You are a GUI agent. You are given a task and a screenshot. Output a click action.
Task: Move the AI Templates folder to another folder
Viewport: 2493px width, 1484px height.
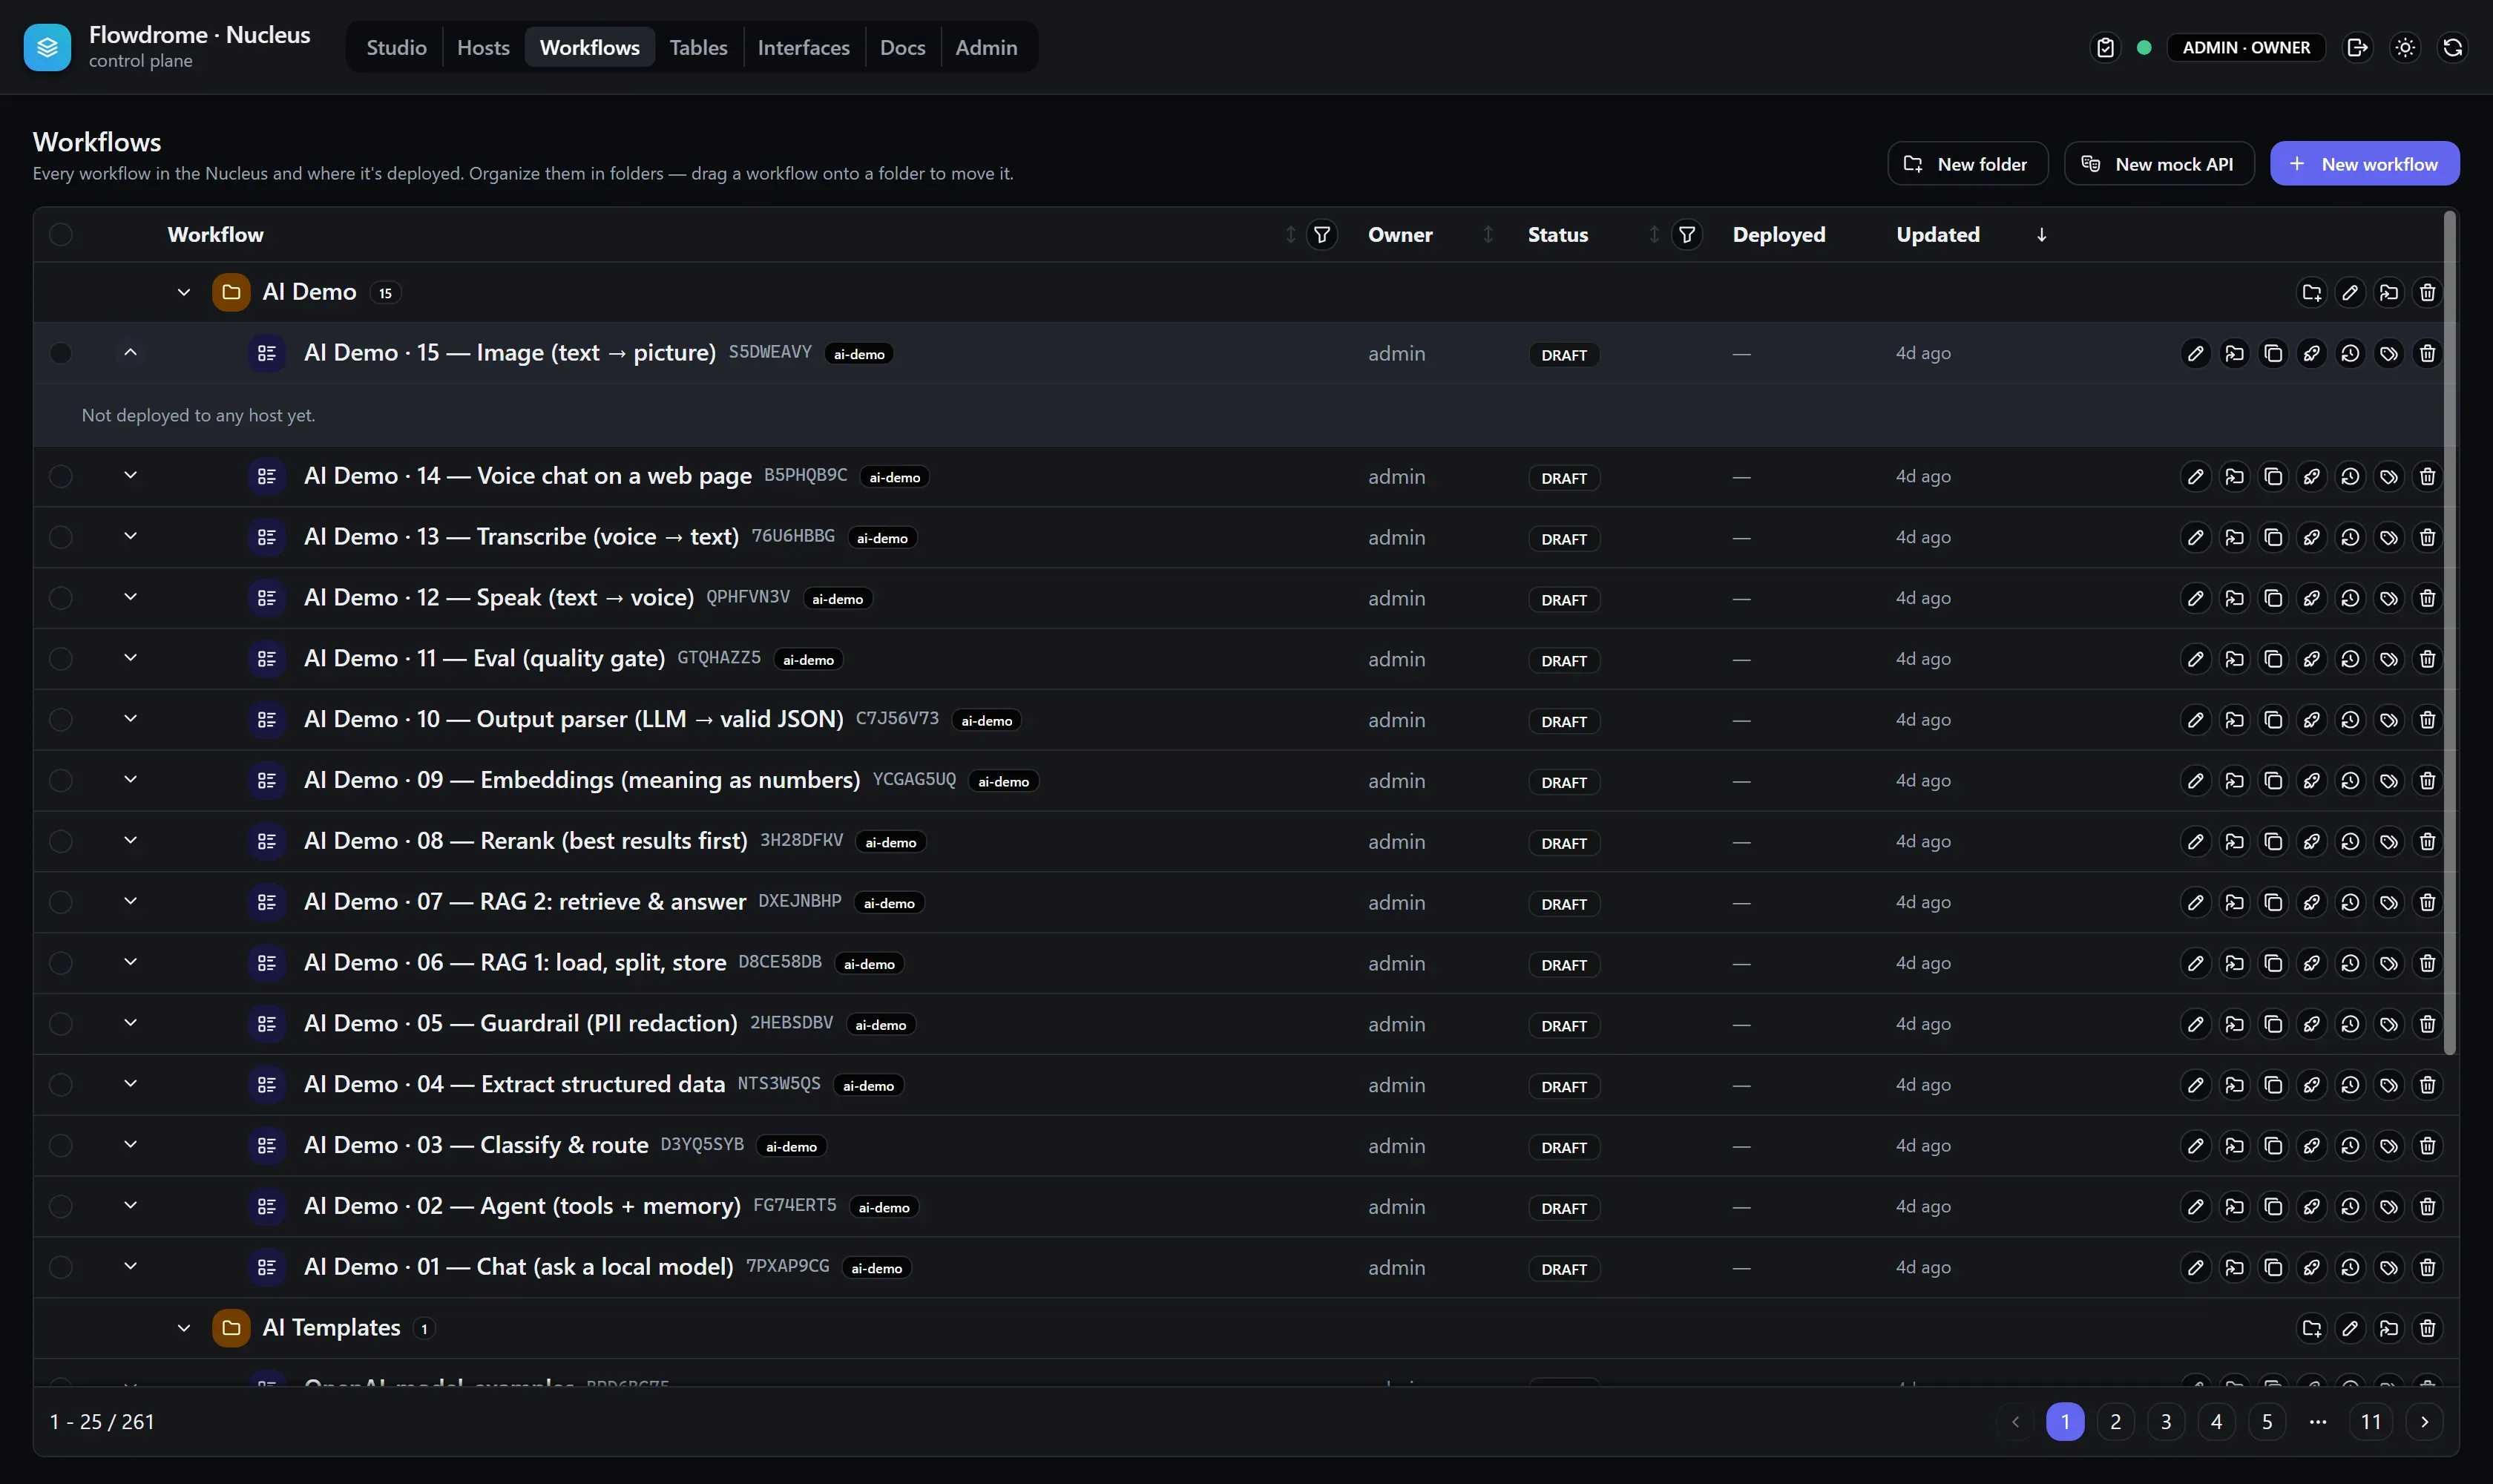coord(2388,1328)
